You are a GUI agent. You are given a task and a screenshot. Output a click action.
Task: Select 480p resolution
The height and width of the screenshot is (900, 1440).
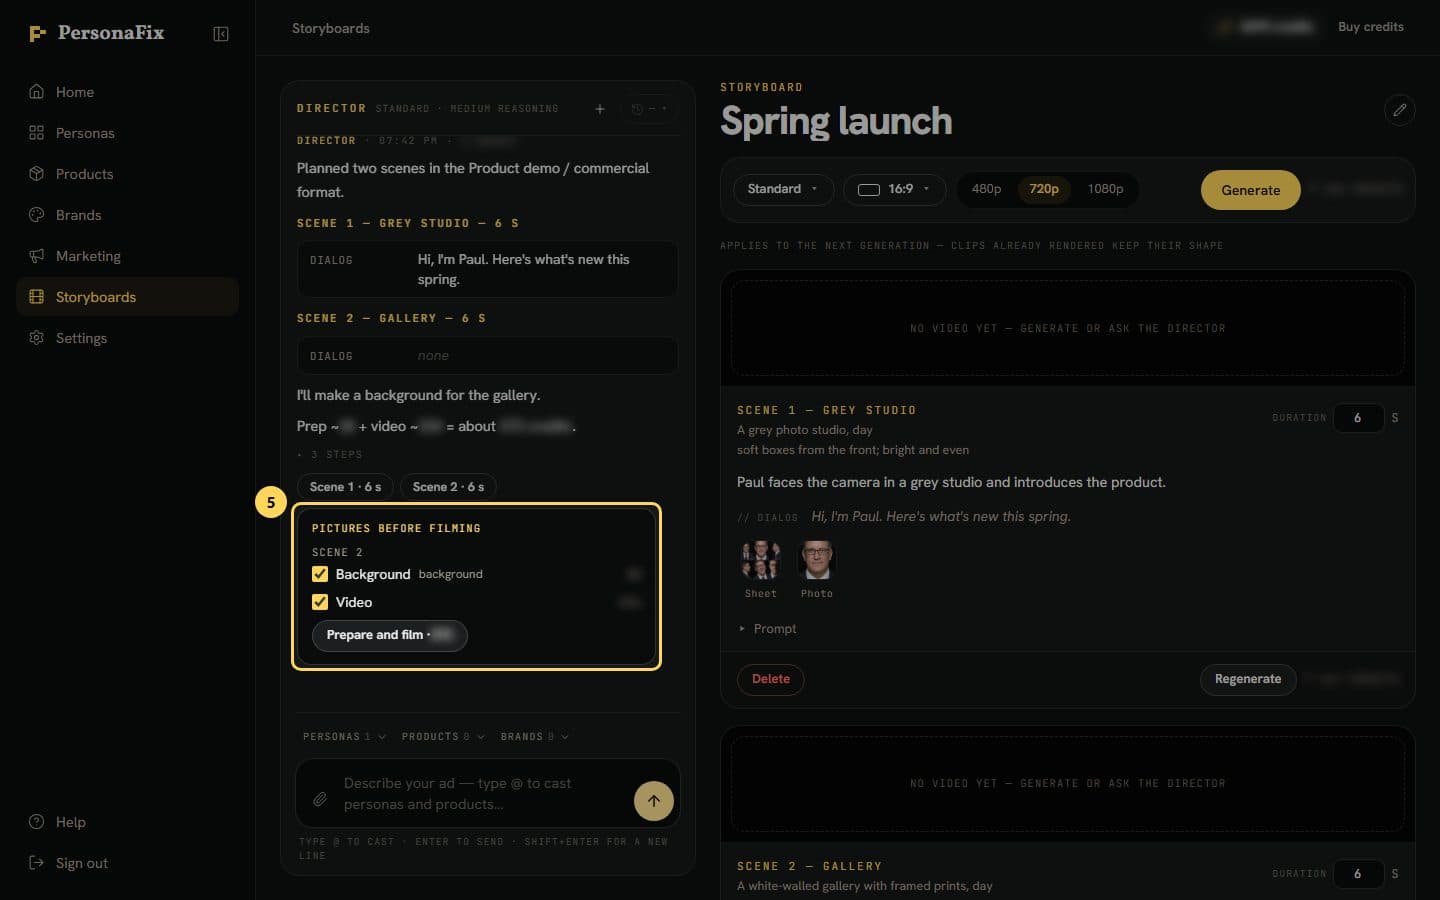coord(986,189)
